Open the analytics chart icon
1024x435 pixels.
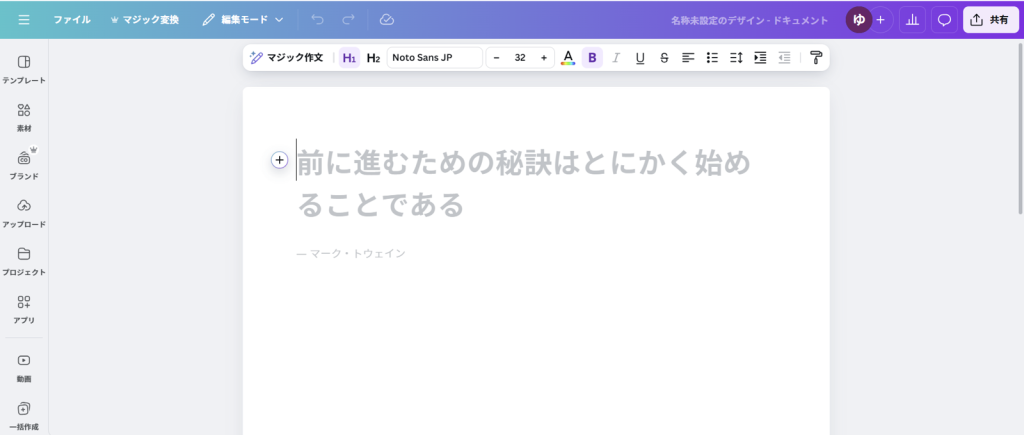[911, 19]
